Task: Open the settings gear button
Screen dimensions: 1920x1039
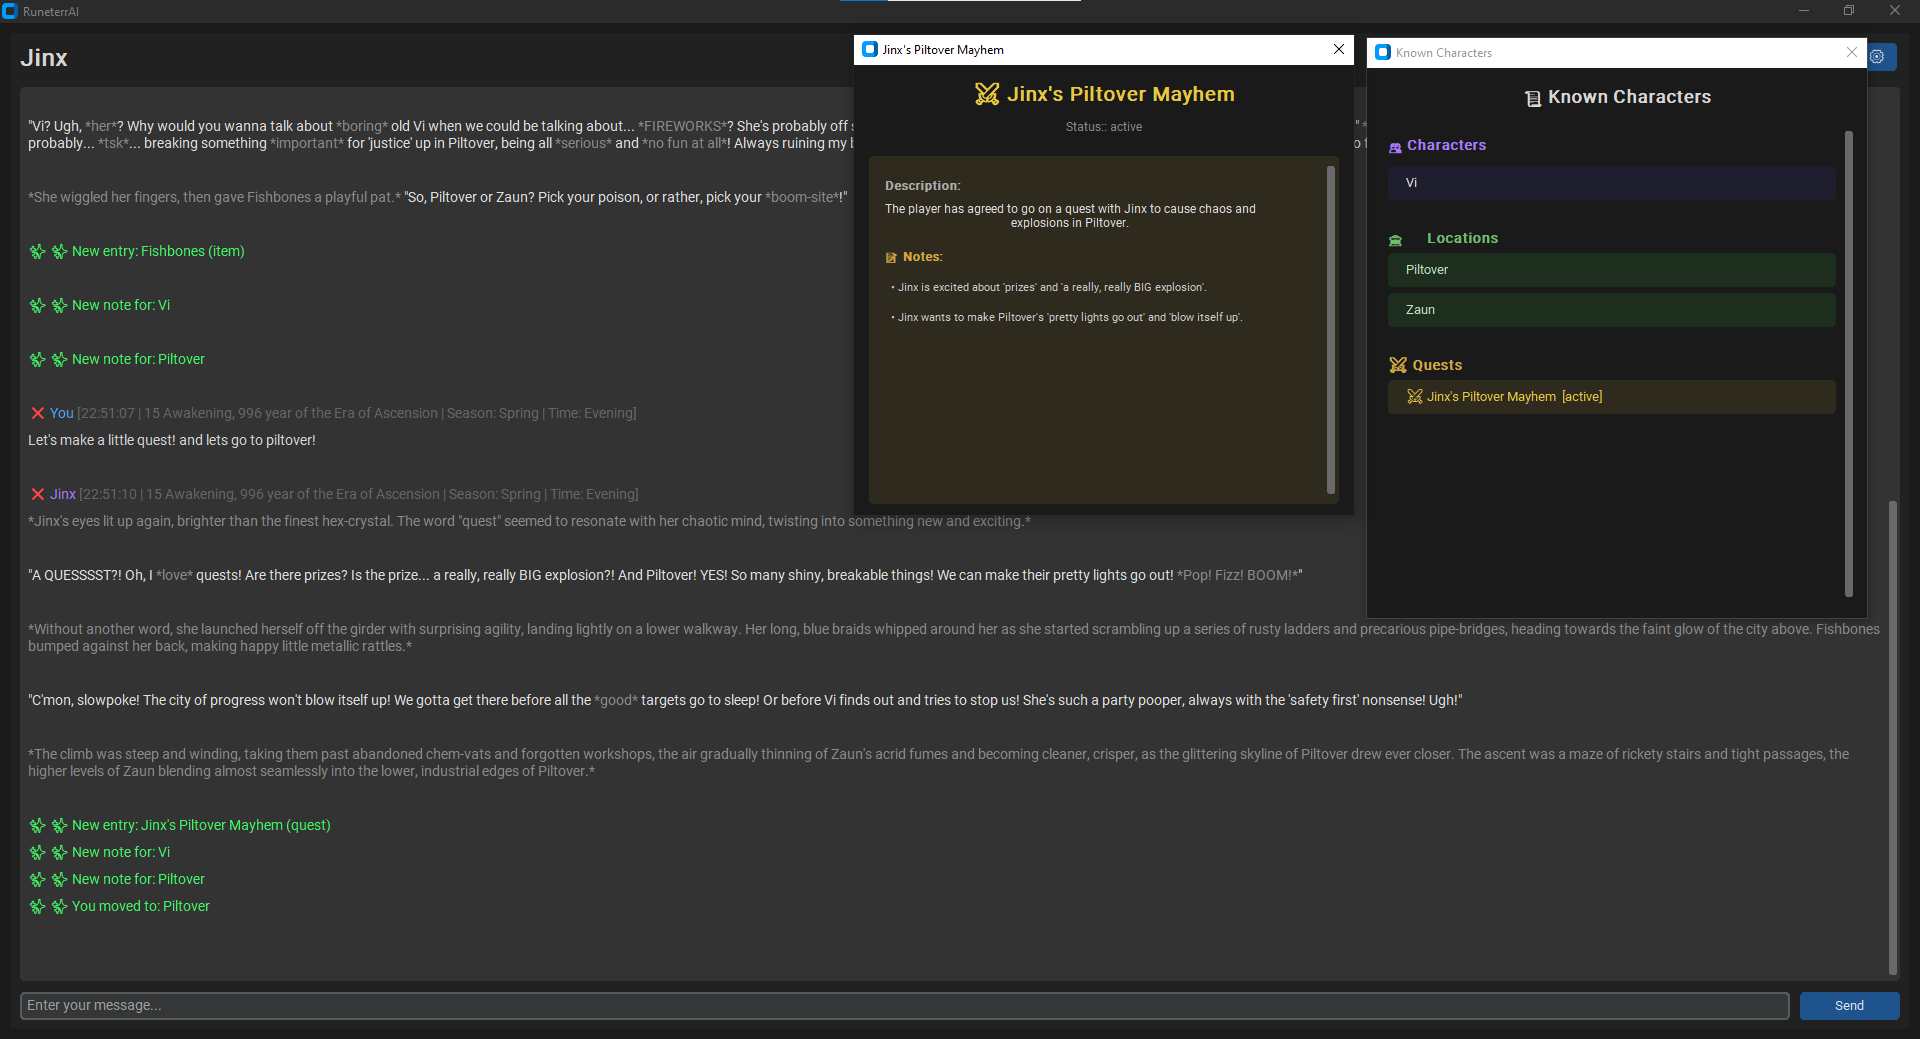Action: [x=1879, y=57]
